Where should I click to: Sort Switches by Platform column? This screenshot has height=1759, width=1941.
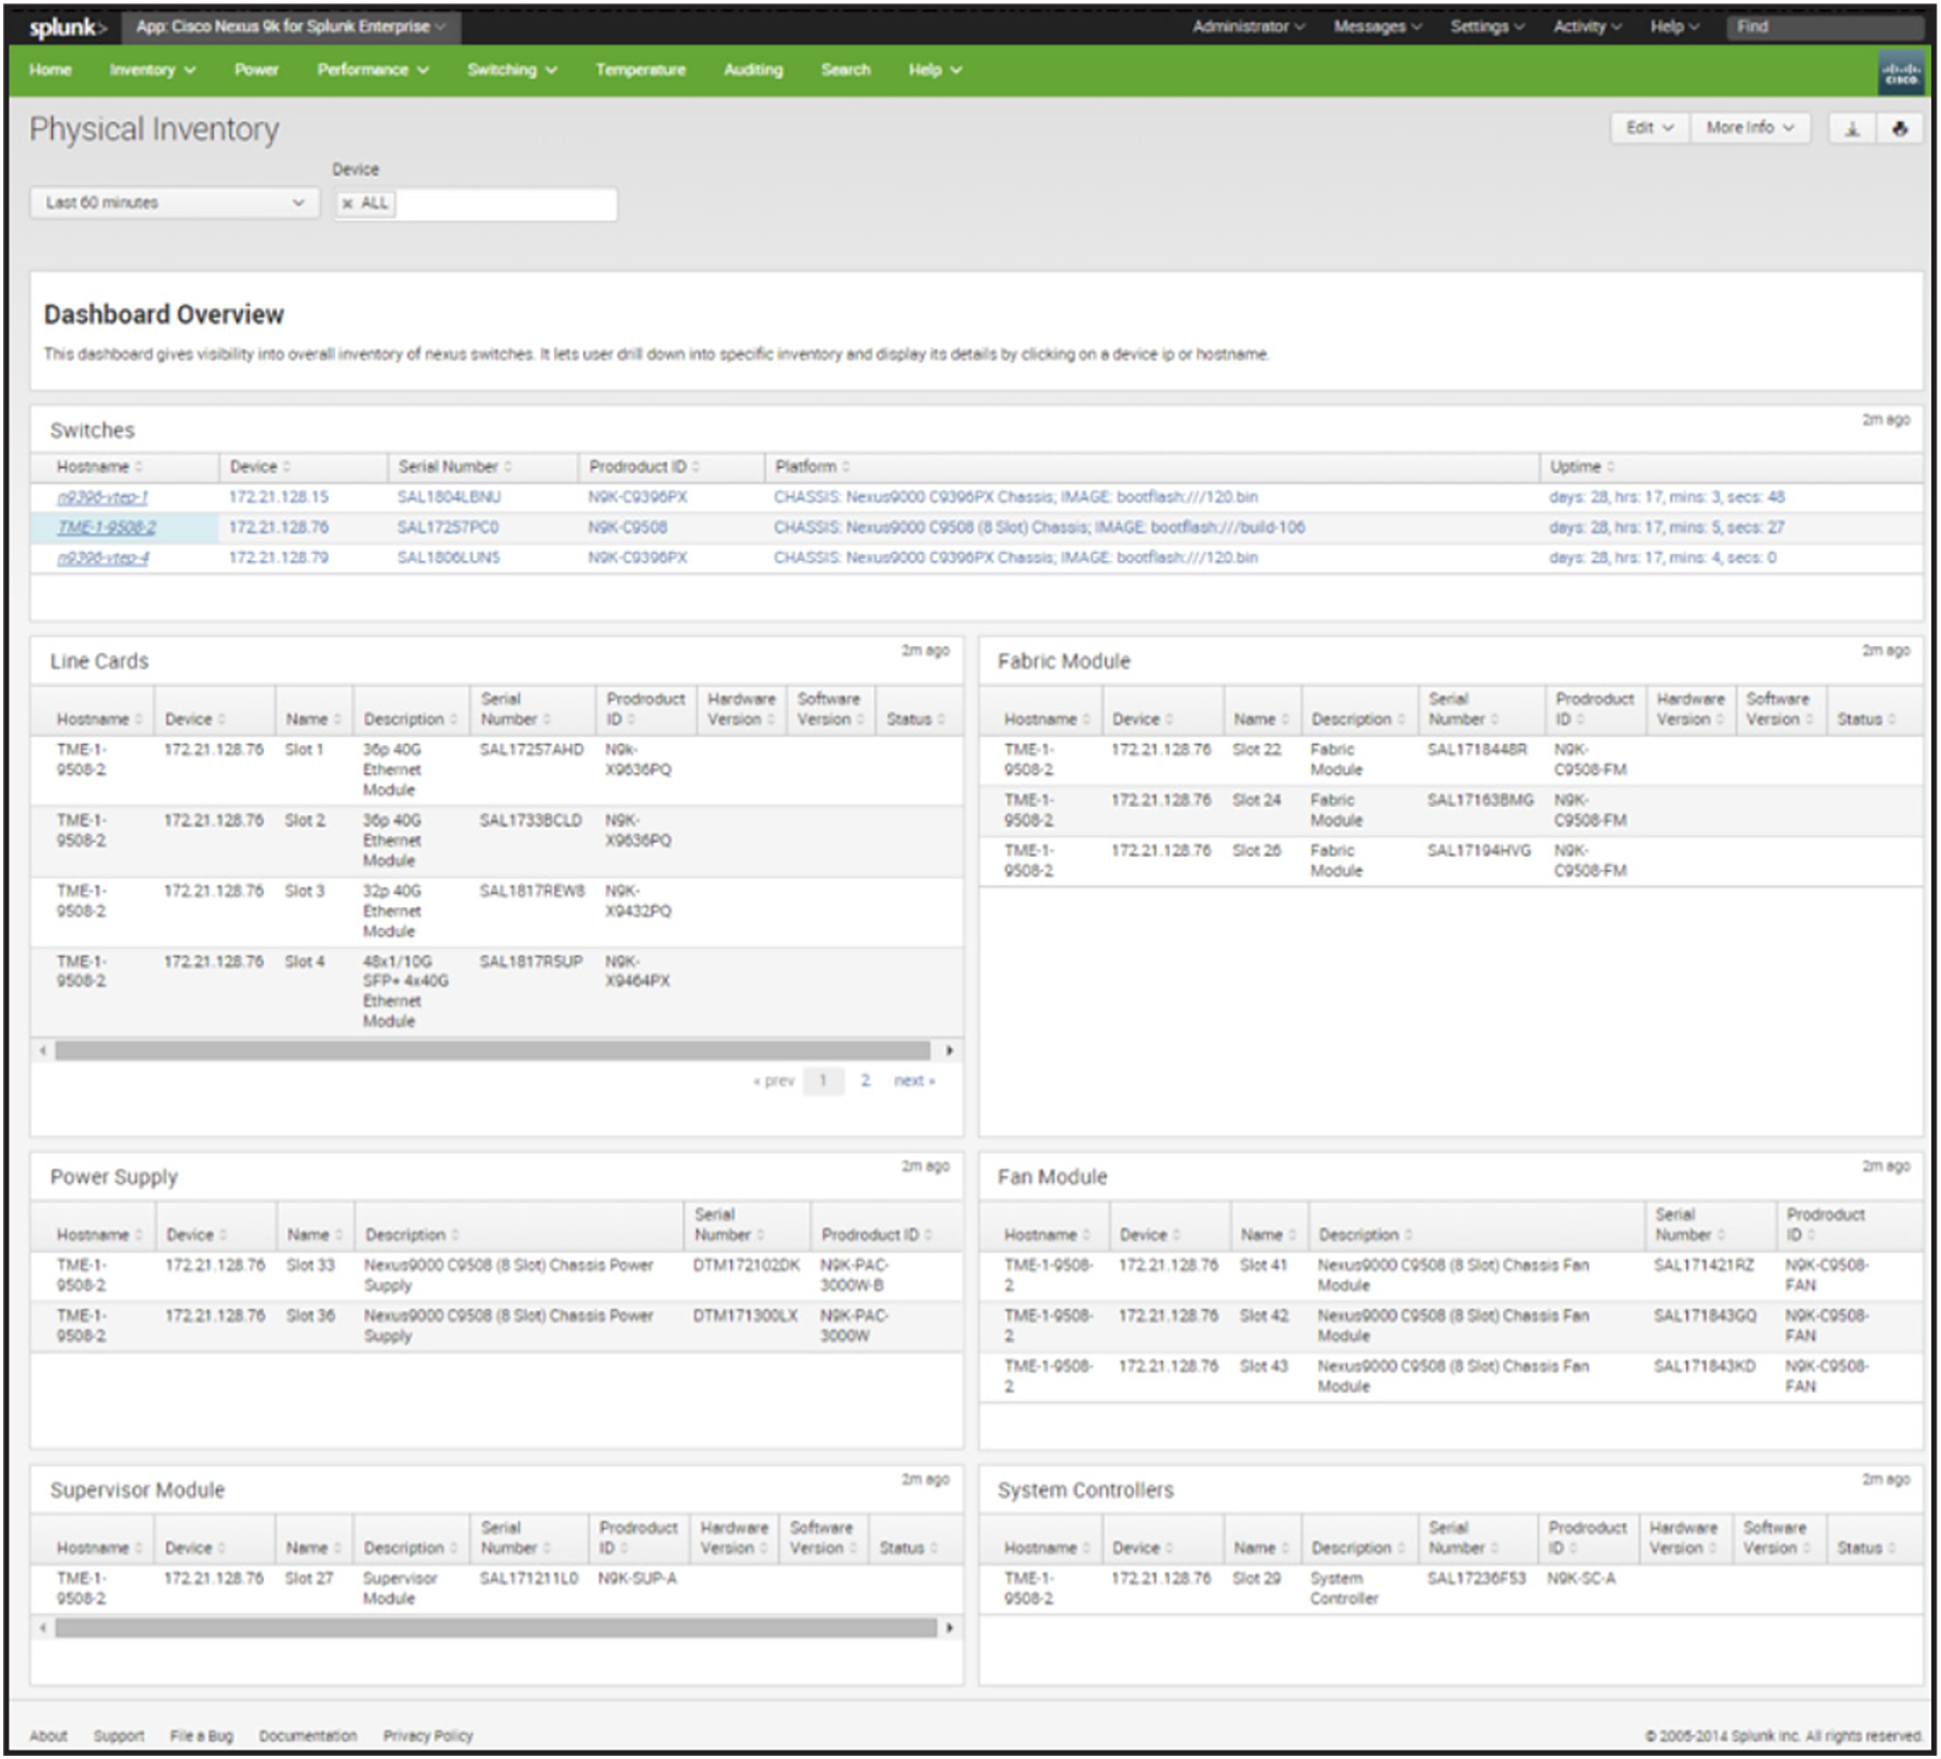811,467
